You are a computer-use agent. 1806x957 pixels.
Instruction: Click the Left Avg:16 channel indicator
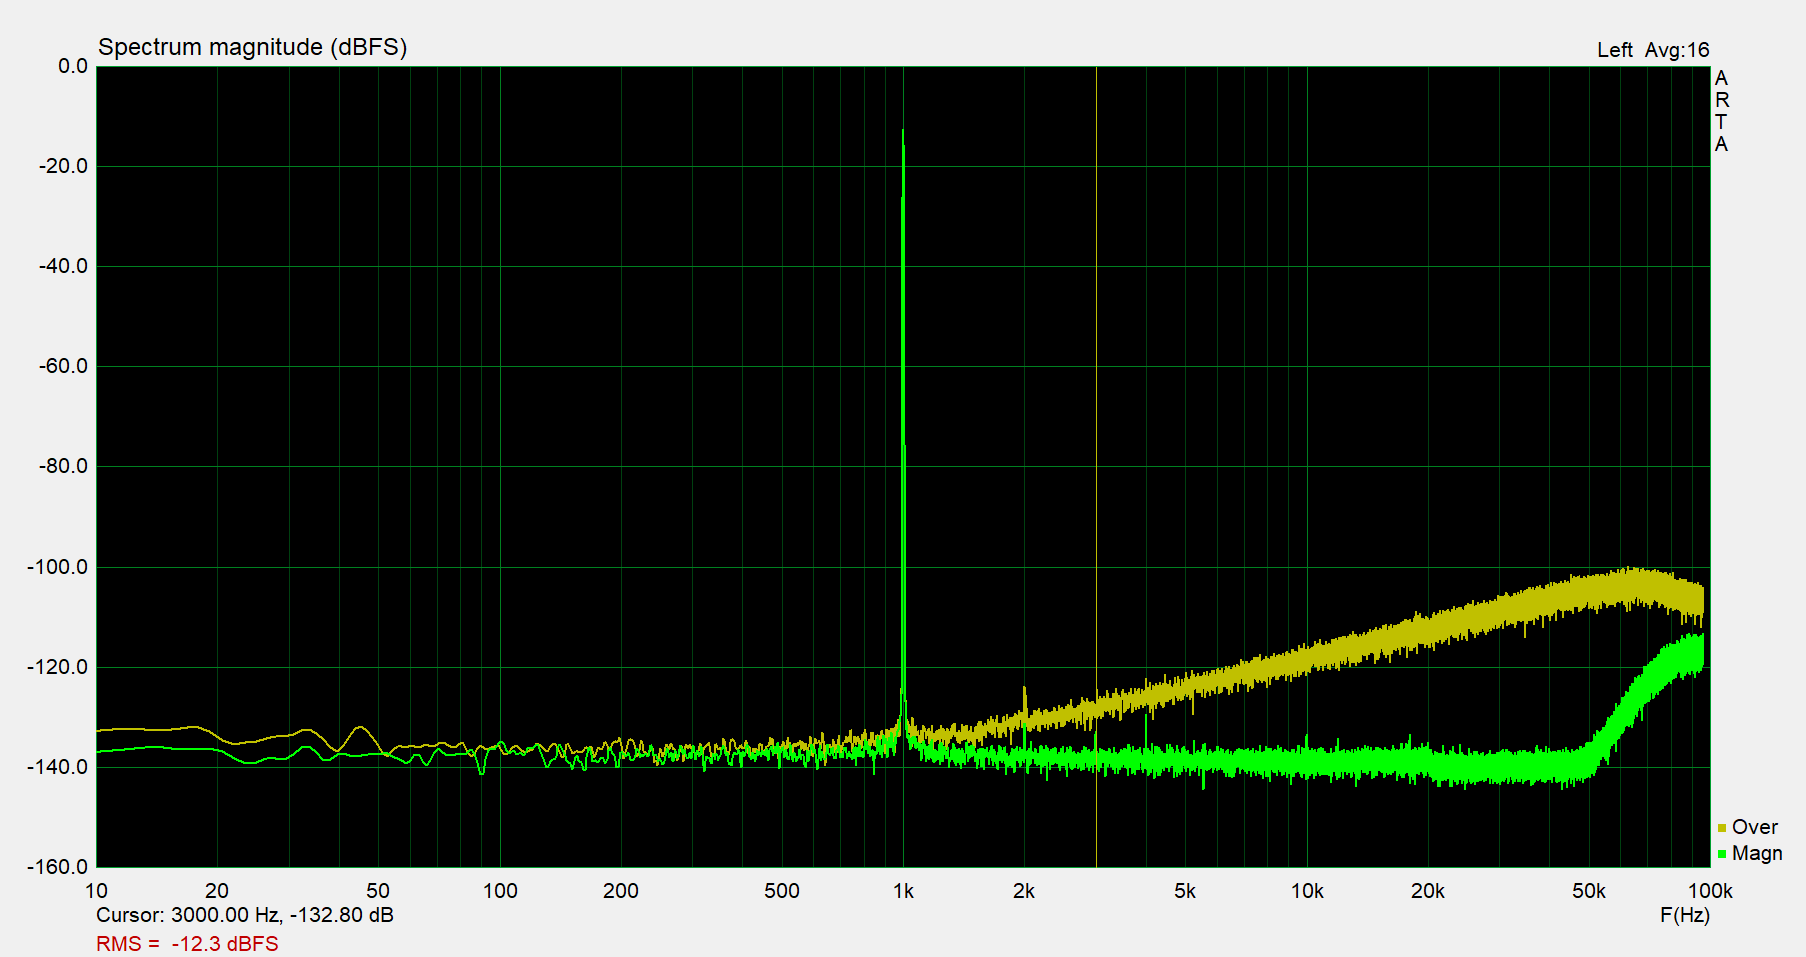pos(1653,49)
